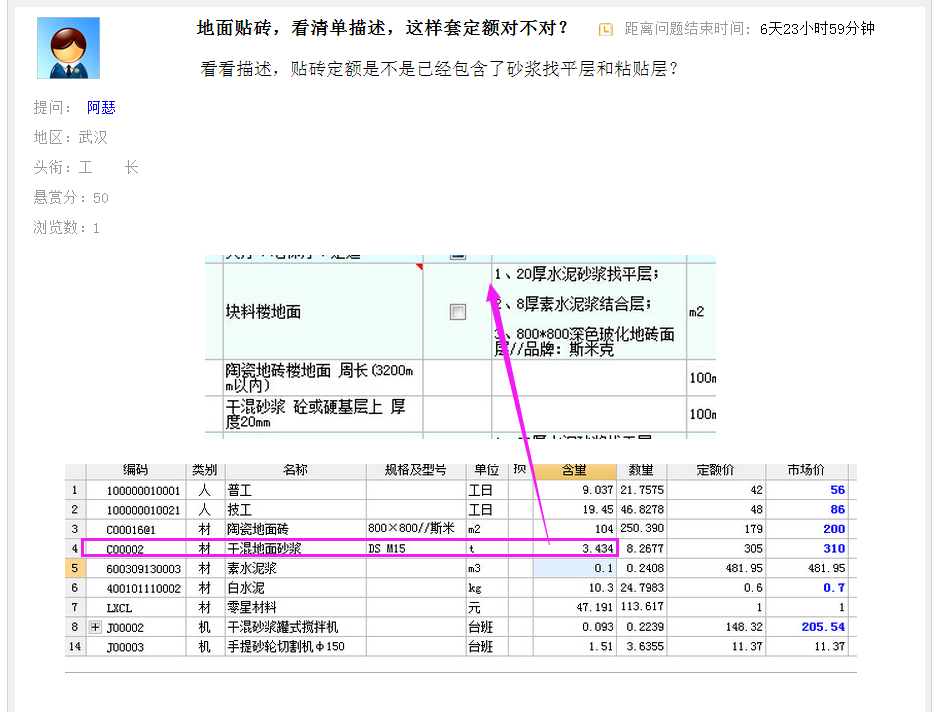This screenshot has width=942, height=712.
Task: Click the 规格及型号 column header
Action: pos(416,470)
